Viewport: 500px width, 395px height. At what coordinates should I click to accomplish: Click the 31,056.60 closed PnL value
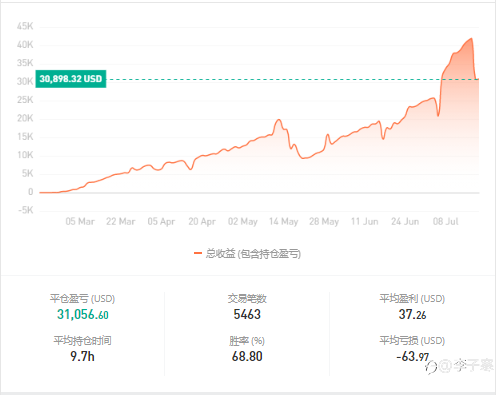click(x=83, y=314)
